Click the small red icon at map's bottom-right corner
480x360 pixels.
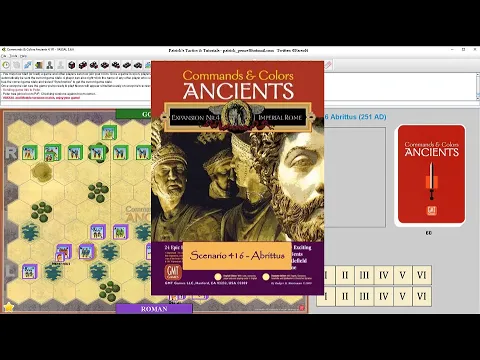[302, 308]
